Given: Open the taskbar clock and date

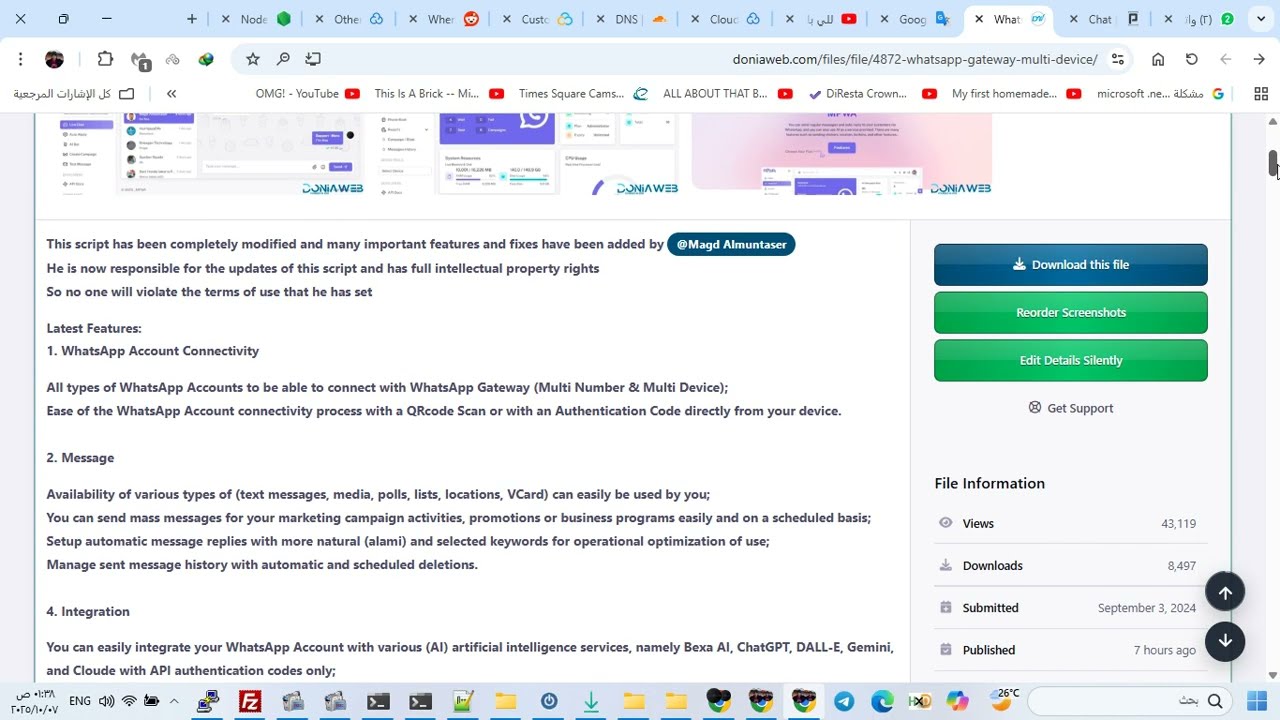Looking at the screenshot, I should pyautogui.click(x=34, y=702).
